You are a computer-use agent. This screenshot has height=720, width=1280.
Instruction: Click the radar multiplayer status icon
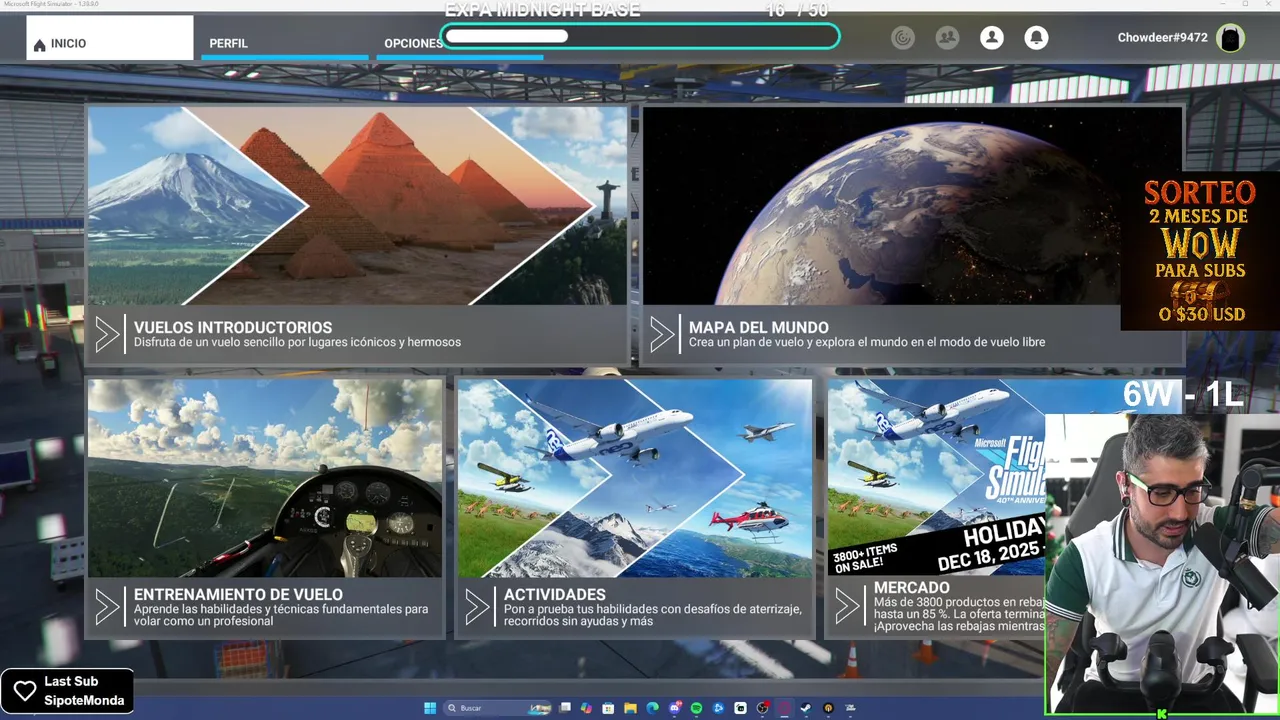[903, 38]
